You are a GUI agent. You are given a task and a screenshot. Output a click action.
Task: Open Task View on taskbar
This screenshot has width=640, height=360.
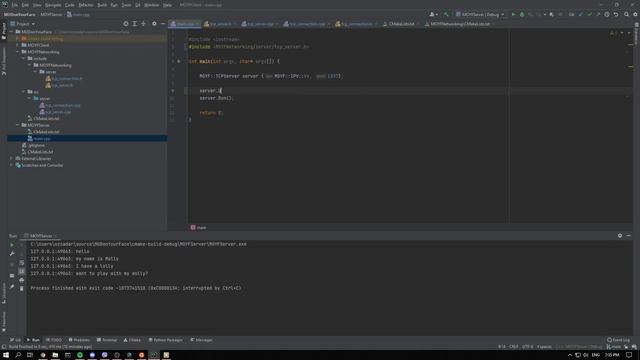30,355
